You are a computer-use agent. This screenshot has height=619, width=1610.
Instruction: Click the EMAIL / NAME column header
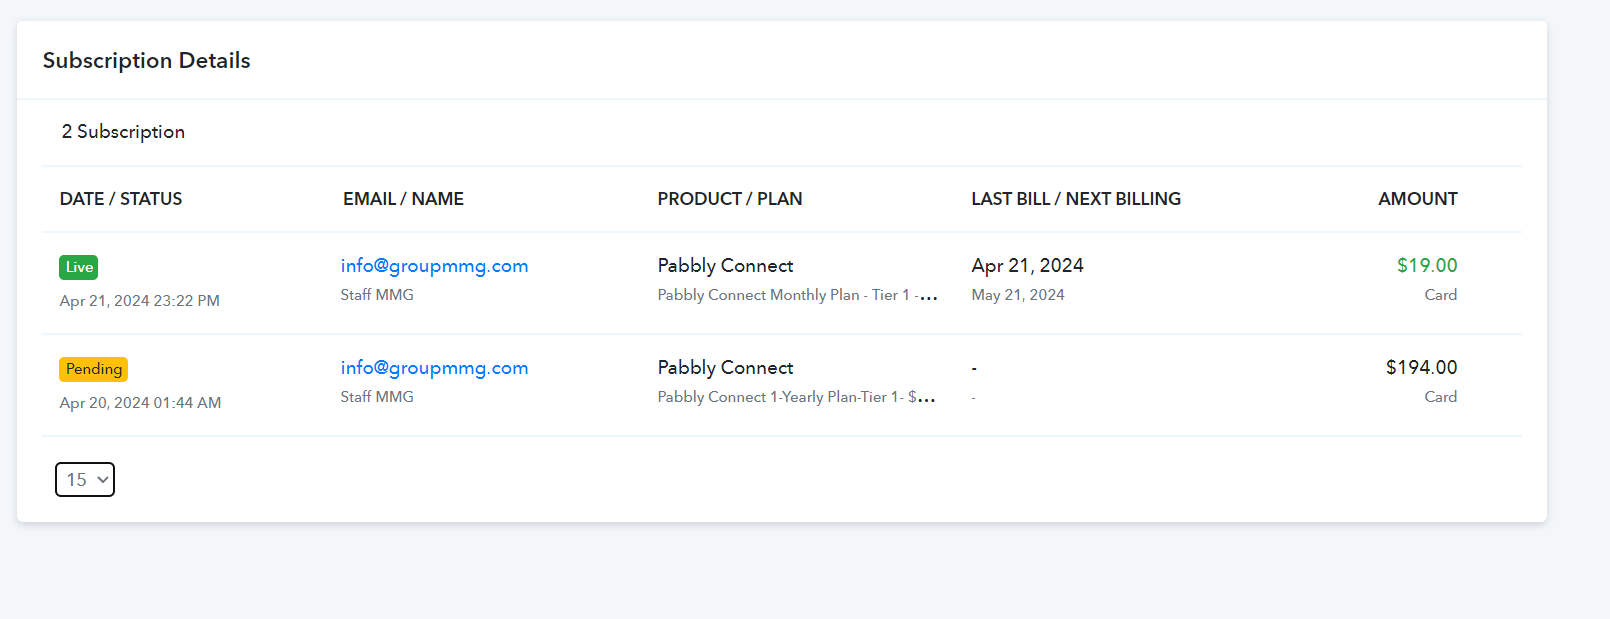pos(403,199)
